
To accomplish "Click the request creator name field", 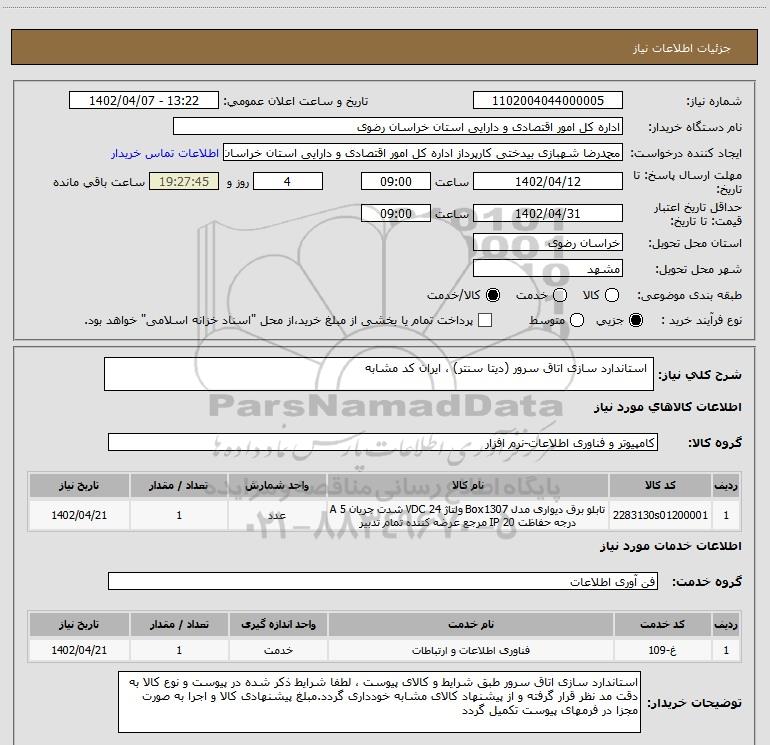I will point(423,153).
